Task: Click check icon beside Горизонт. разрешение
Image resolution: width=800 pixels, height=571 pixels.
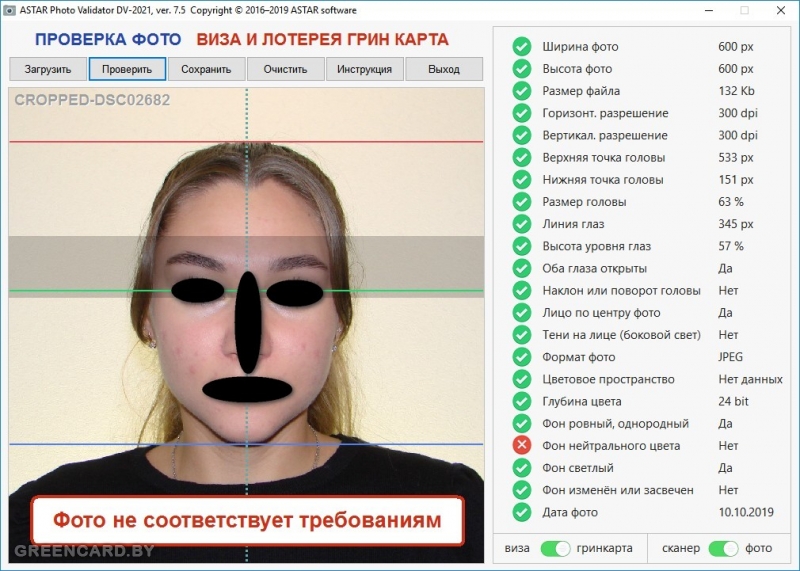Action: (522, 113)
